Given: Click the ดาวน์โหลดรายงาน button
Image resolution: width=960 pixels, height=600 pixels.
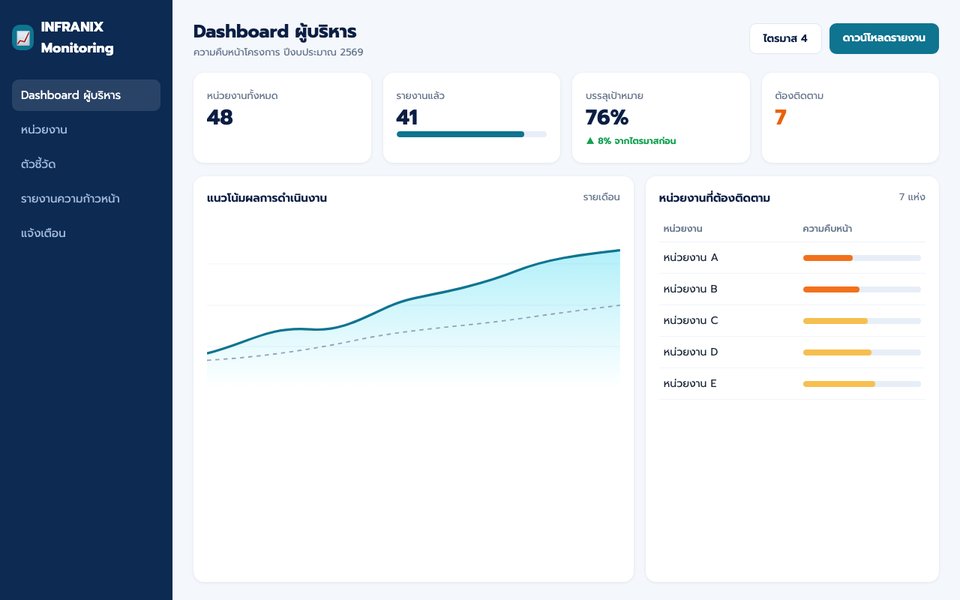Looking at the screenshot, I should (x=883, y=39).
